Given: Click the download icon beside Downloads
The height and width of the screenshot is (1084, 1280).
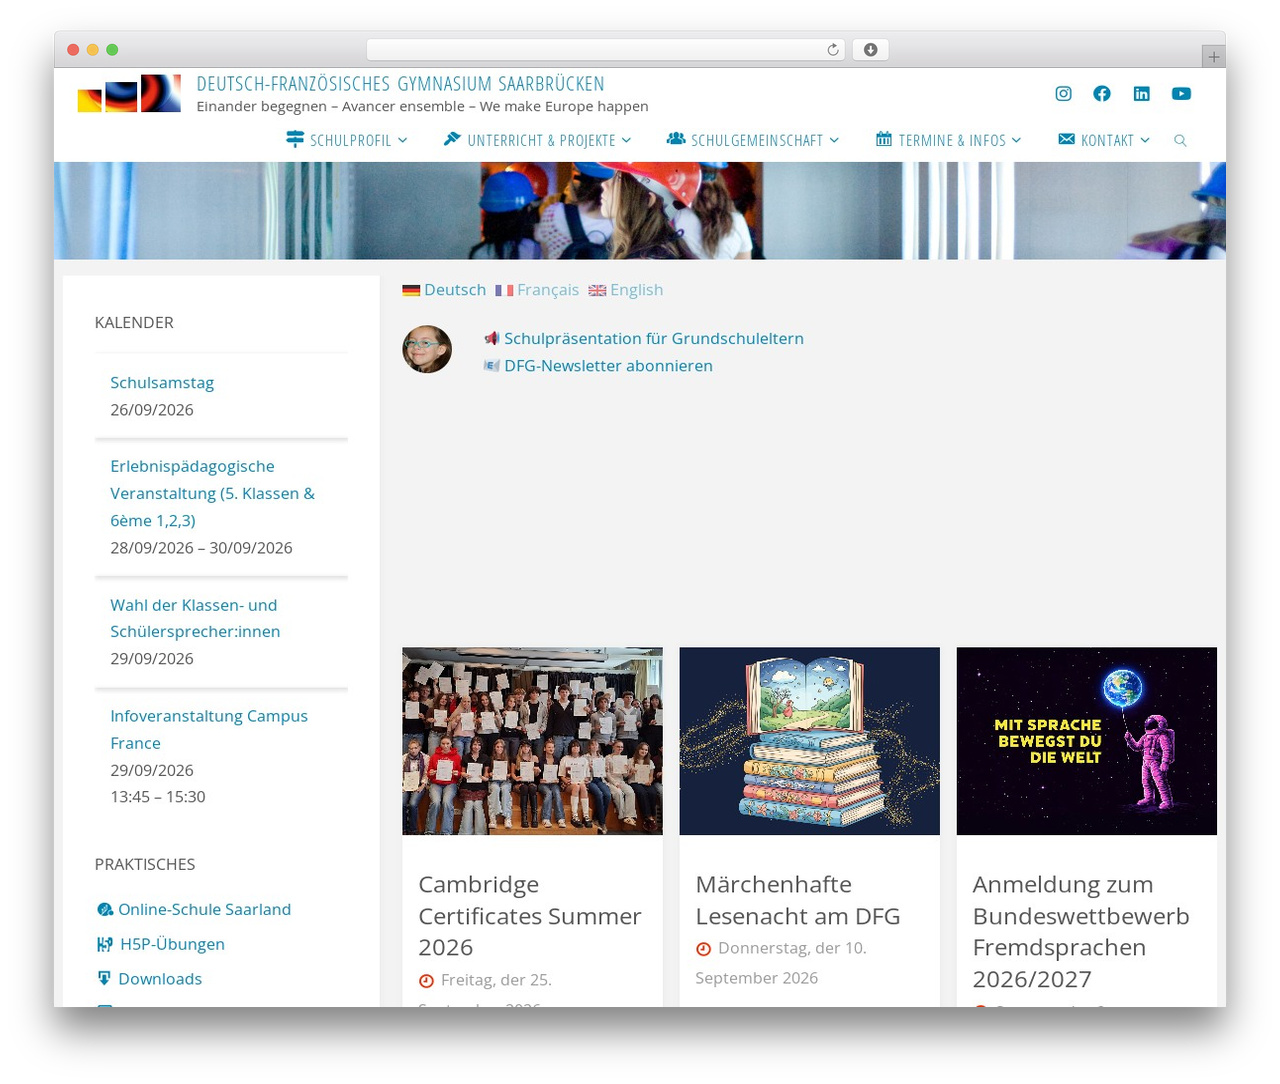Looking at the screenshot, I should point(104,978).
